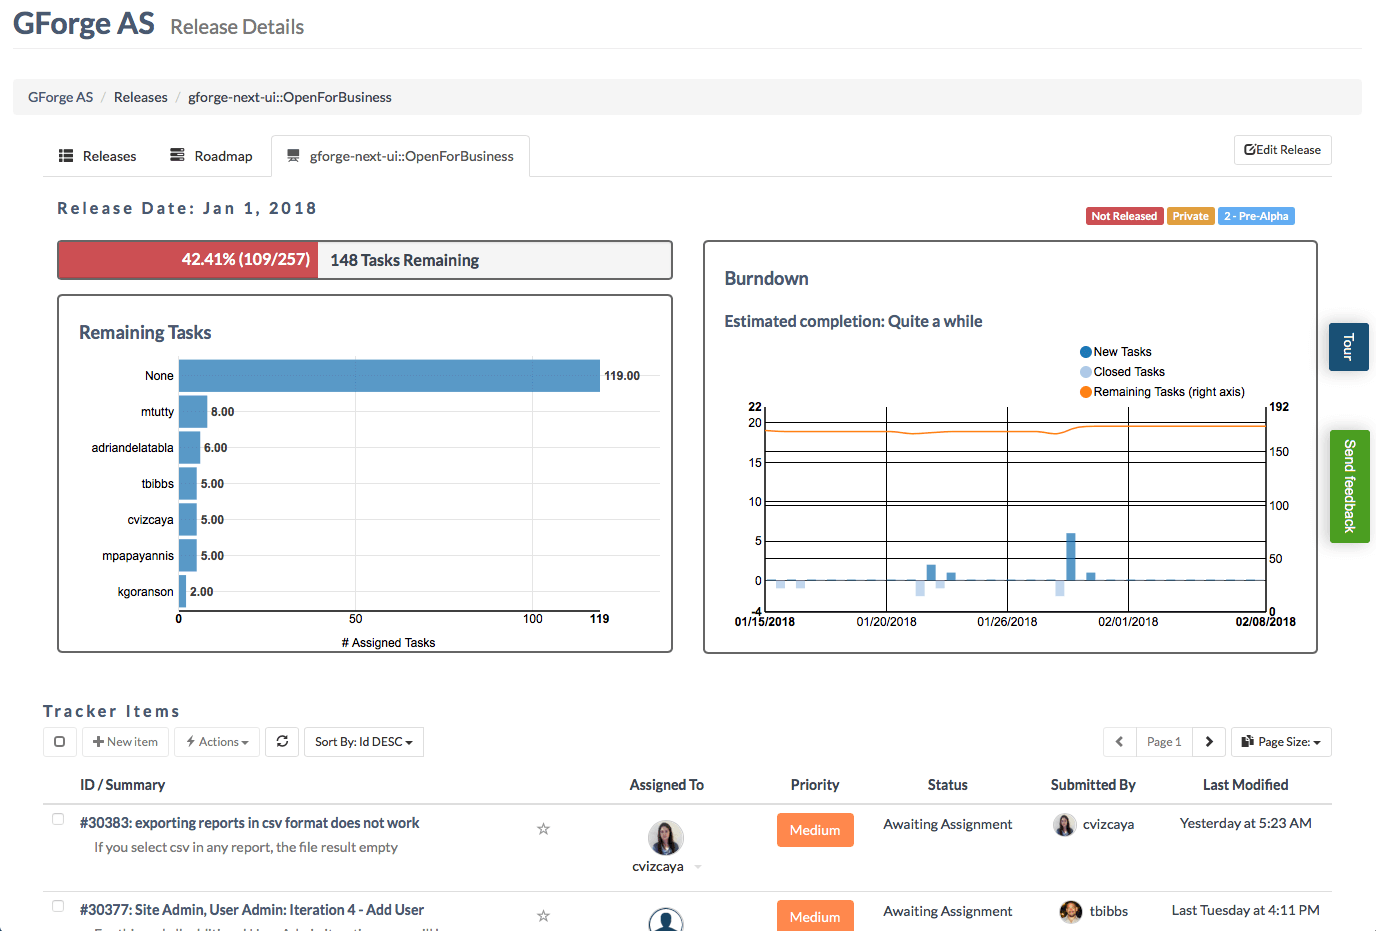Click the refresh icon in Tracker Items toolbar
This screenshot has height=931, width=1376.
282,741
